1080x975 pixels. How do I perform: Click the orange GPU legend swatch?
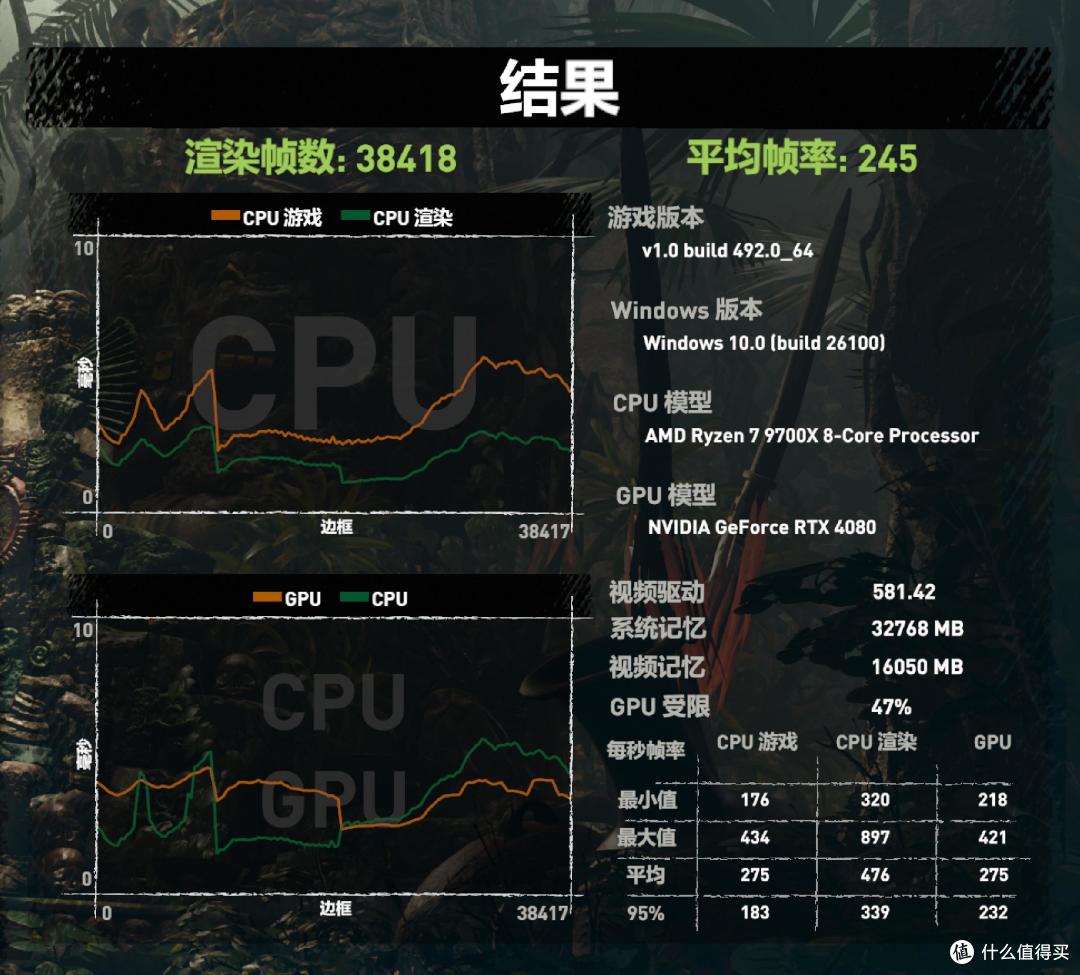coord(267,597)
